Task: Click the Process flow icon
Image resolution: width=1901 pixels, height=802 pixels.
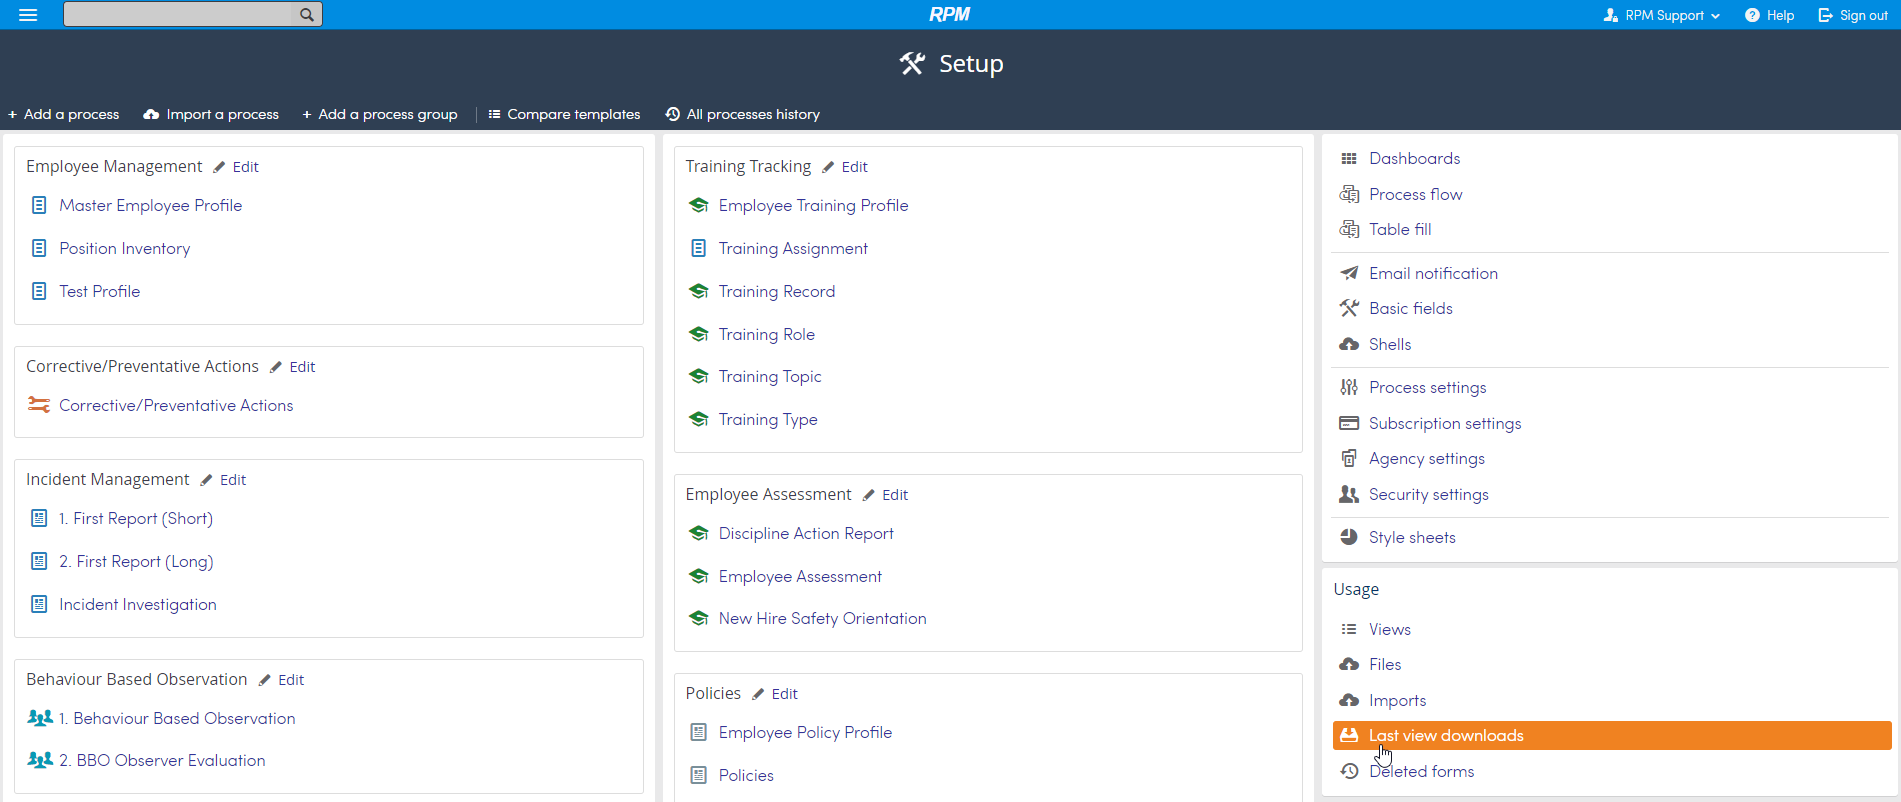Action: (x=1349, y=194)
